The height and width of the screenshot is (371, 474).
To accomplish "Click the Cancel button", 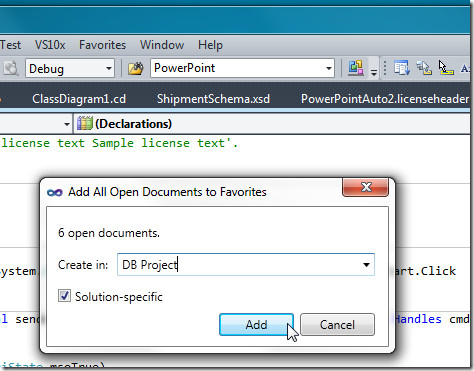I will pyautogui.click(x=337, y=324).
